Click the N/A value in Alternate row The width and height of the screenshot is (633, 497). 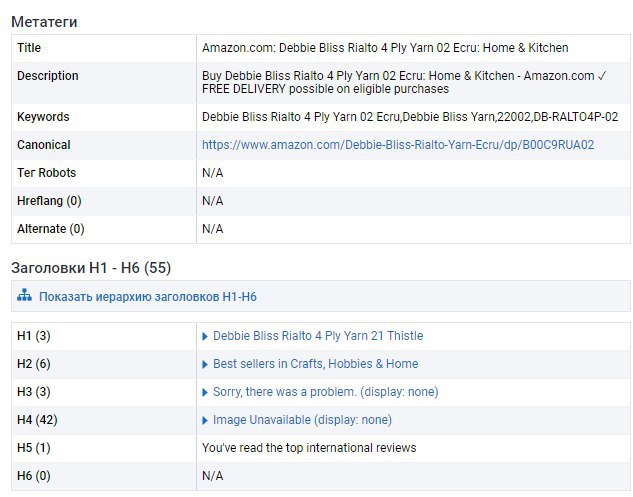pos(212,229)
